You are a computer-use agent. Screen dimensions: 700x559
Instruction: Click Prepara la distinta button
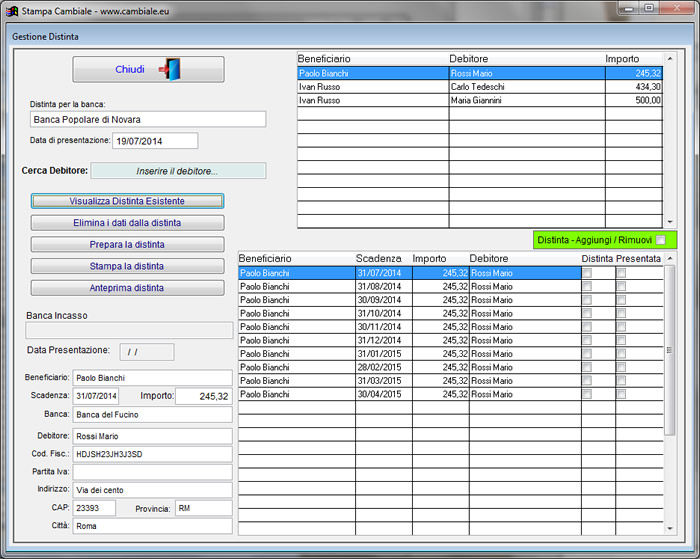tap(127, 245)
